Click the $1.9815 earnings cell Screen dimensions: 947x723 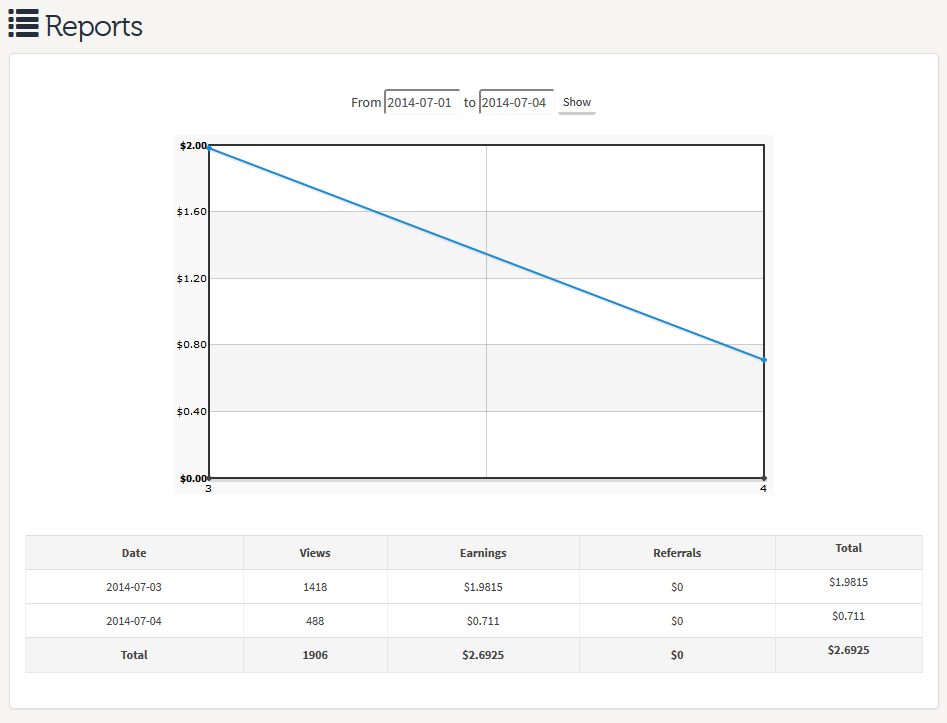(483, 587)
